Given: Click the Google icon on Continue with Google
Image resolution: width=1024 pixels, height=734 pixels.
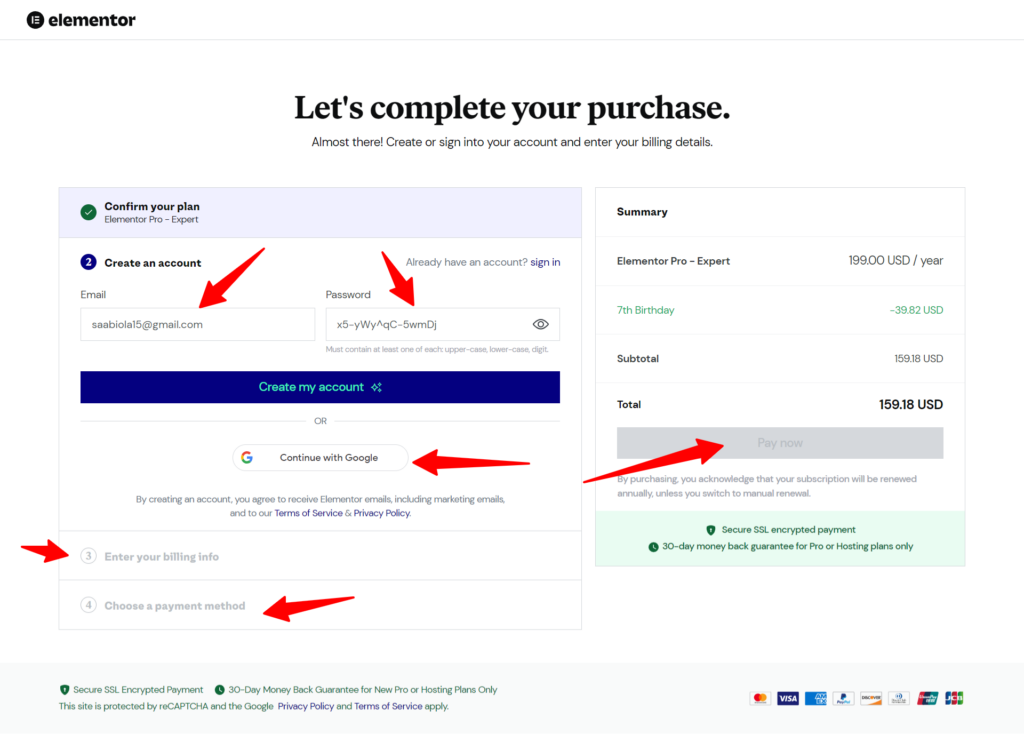Looking at the screenshot, I should tap(247, 457).
